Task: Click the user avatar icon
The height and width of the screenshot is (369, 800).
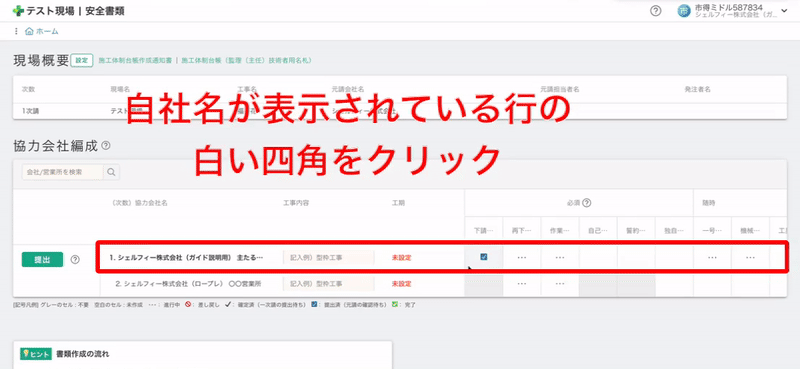Action: tap(684, 11)
